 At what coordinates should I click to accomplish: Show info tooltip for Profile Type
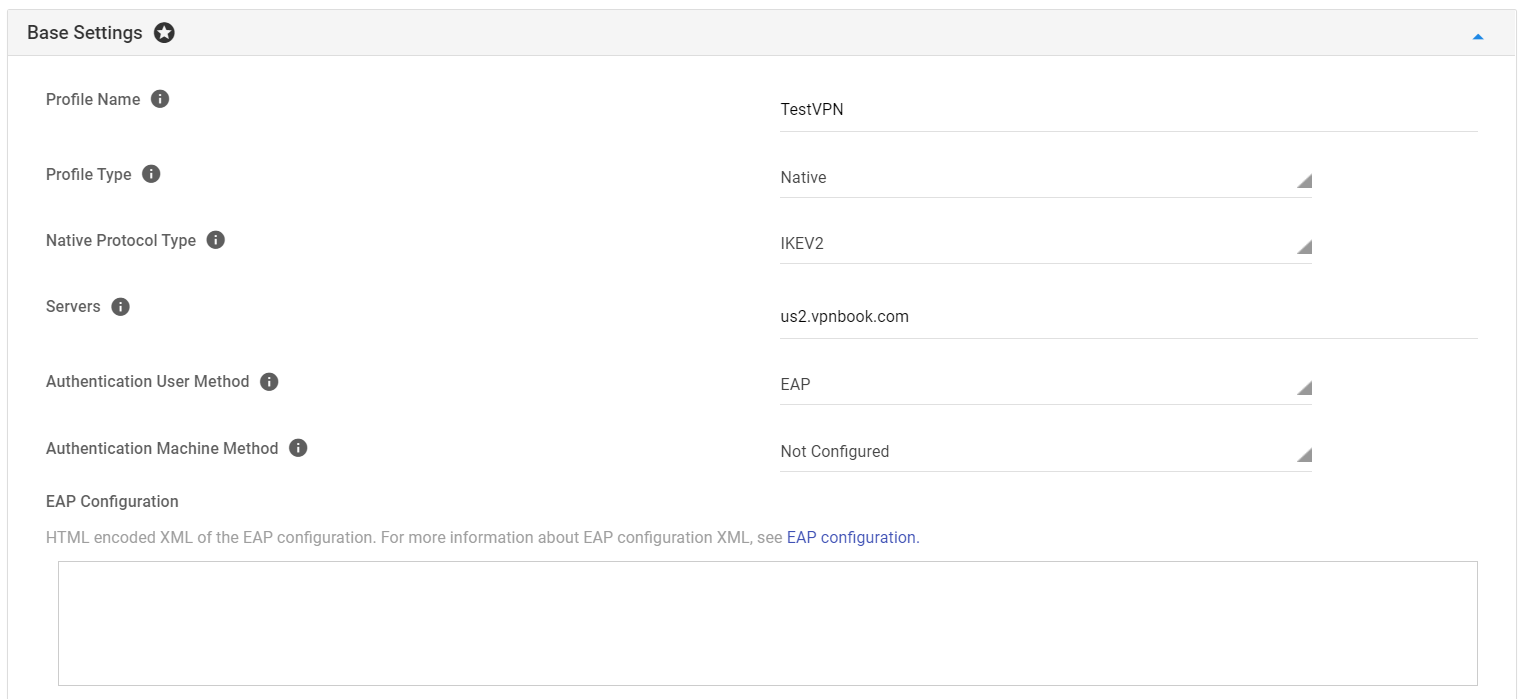click(151, 174)
